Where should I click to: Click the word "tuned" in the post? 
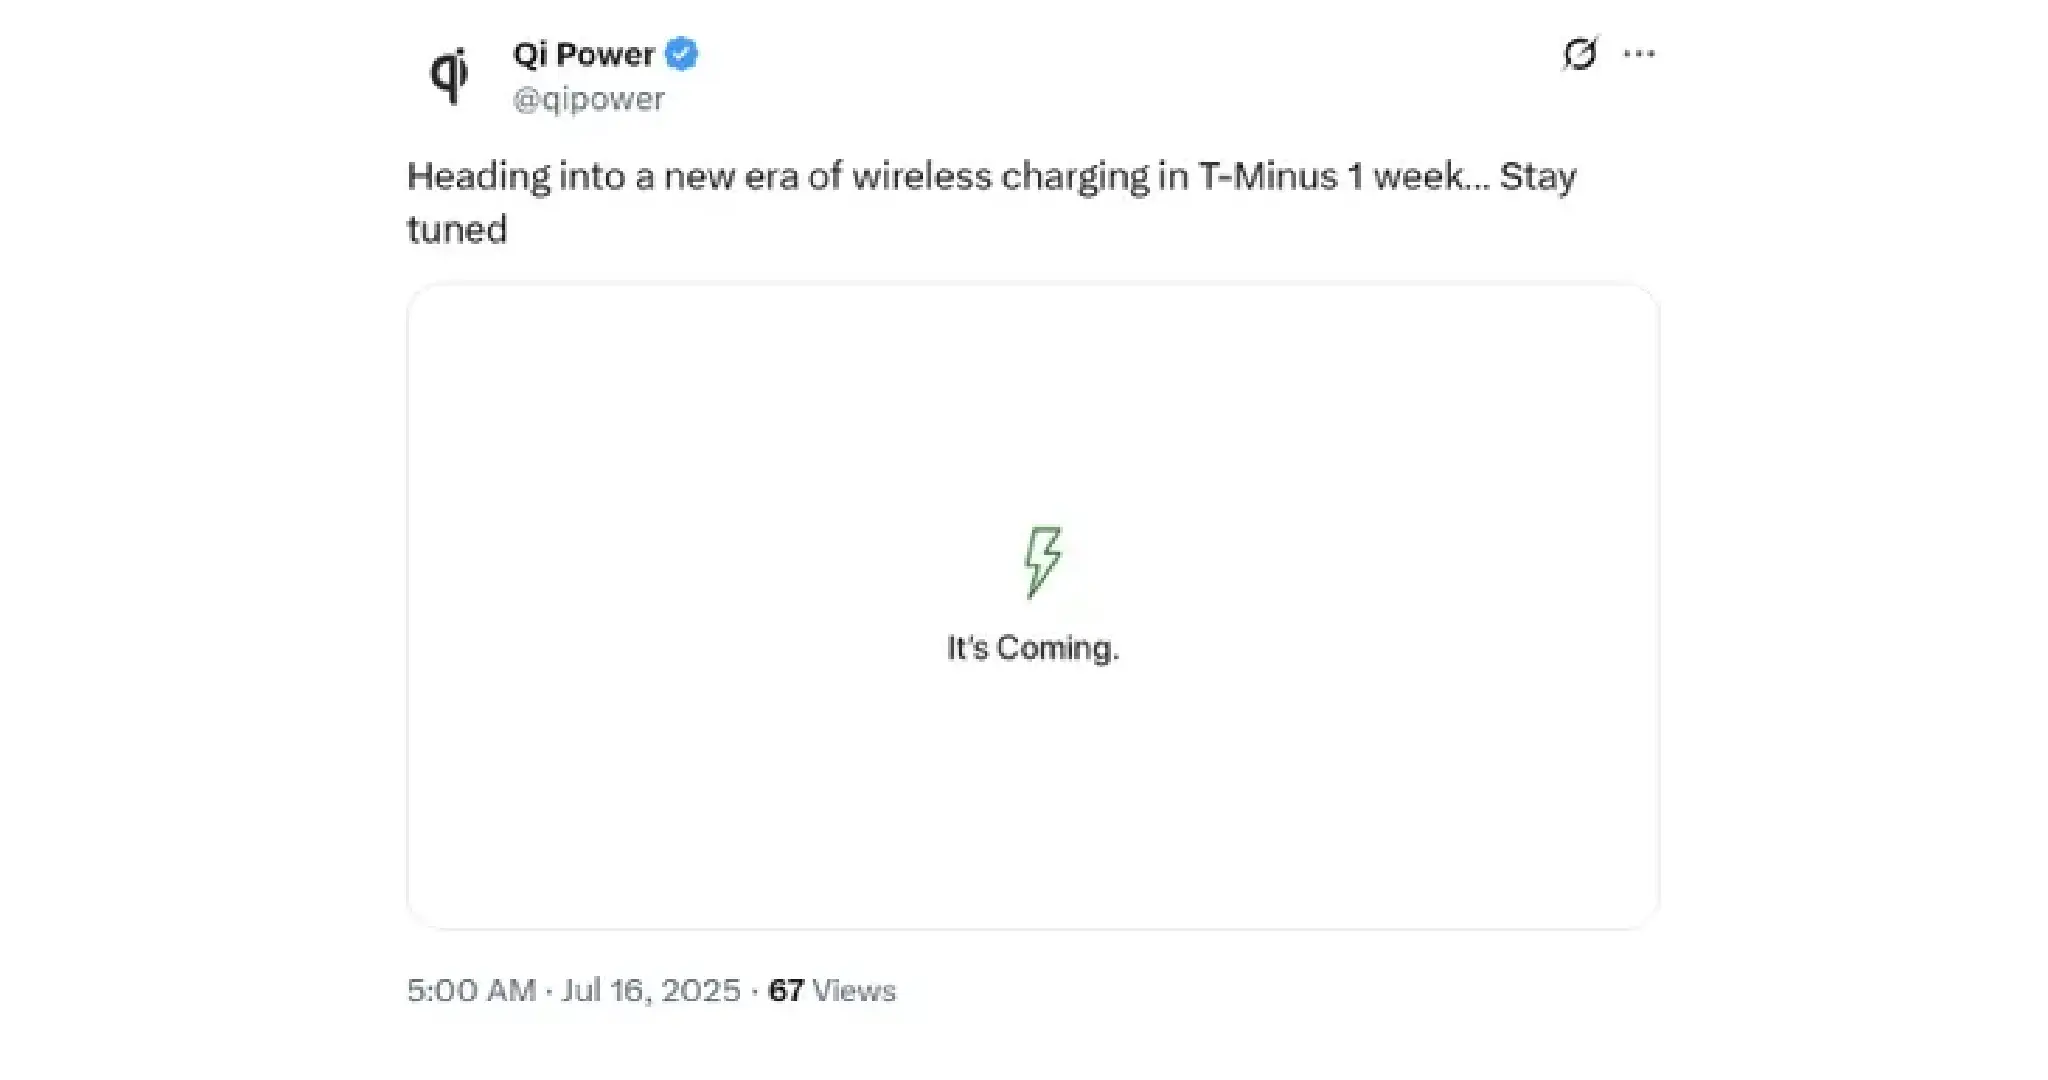pos(457,230)
